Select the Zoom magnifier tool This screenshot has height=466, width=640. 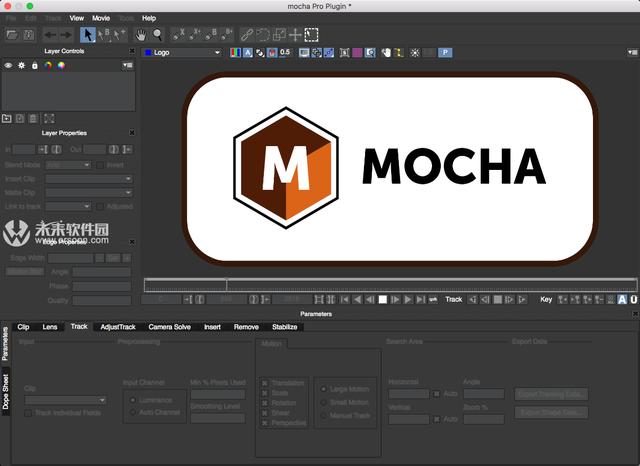(x=158, y=35)
